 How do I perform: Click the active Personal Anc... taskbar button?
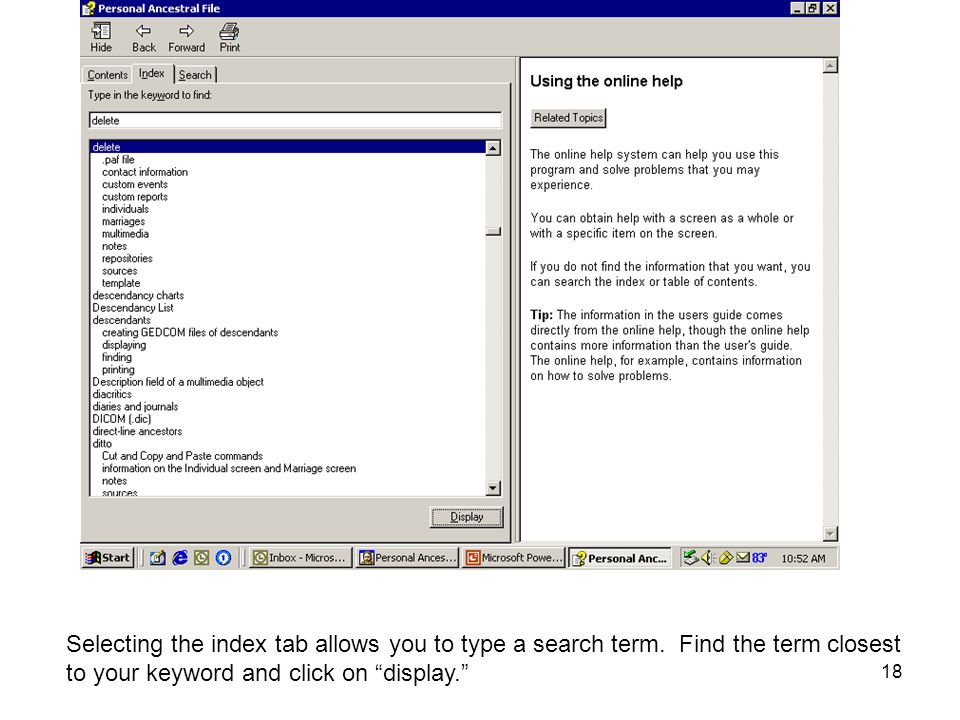tap(620, 558)
